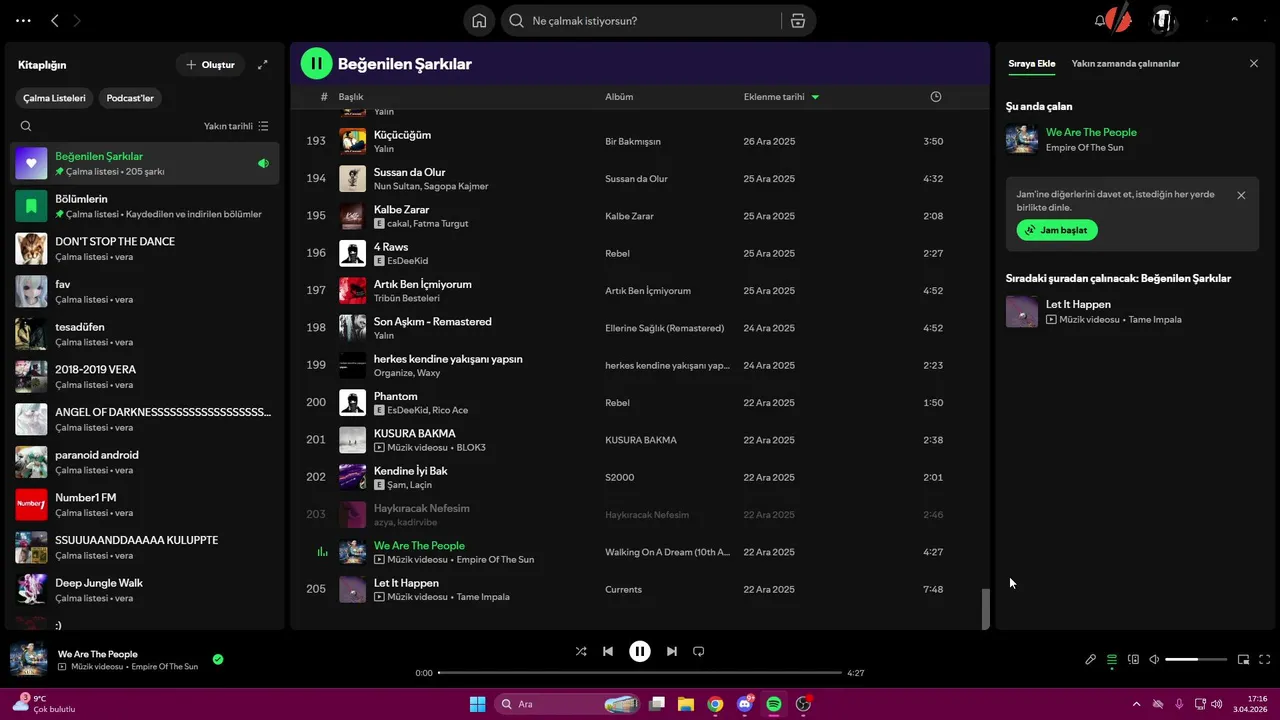Screen dimensions: 1280x720
Task: Expand the library panel to full view
Action: [263, 65]
